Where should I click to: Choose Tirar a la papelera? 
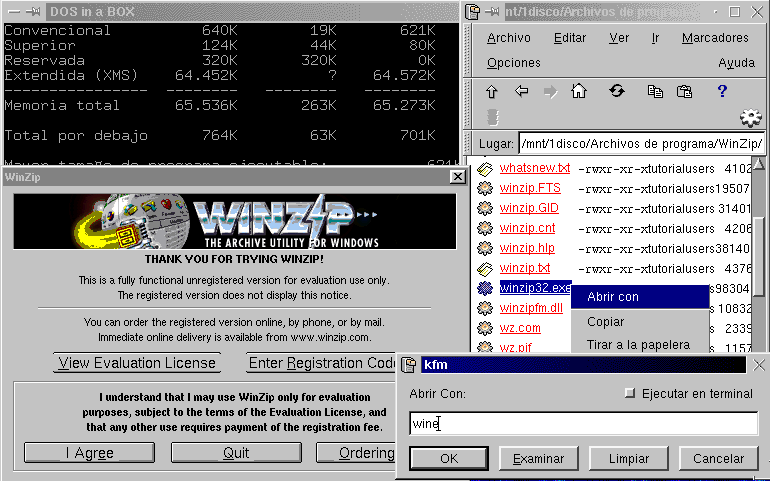(640, 344)
